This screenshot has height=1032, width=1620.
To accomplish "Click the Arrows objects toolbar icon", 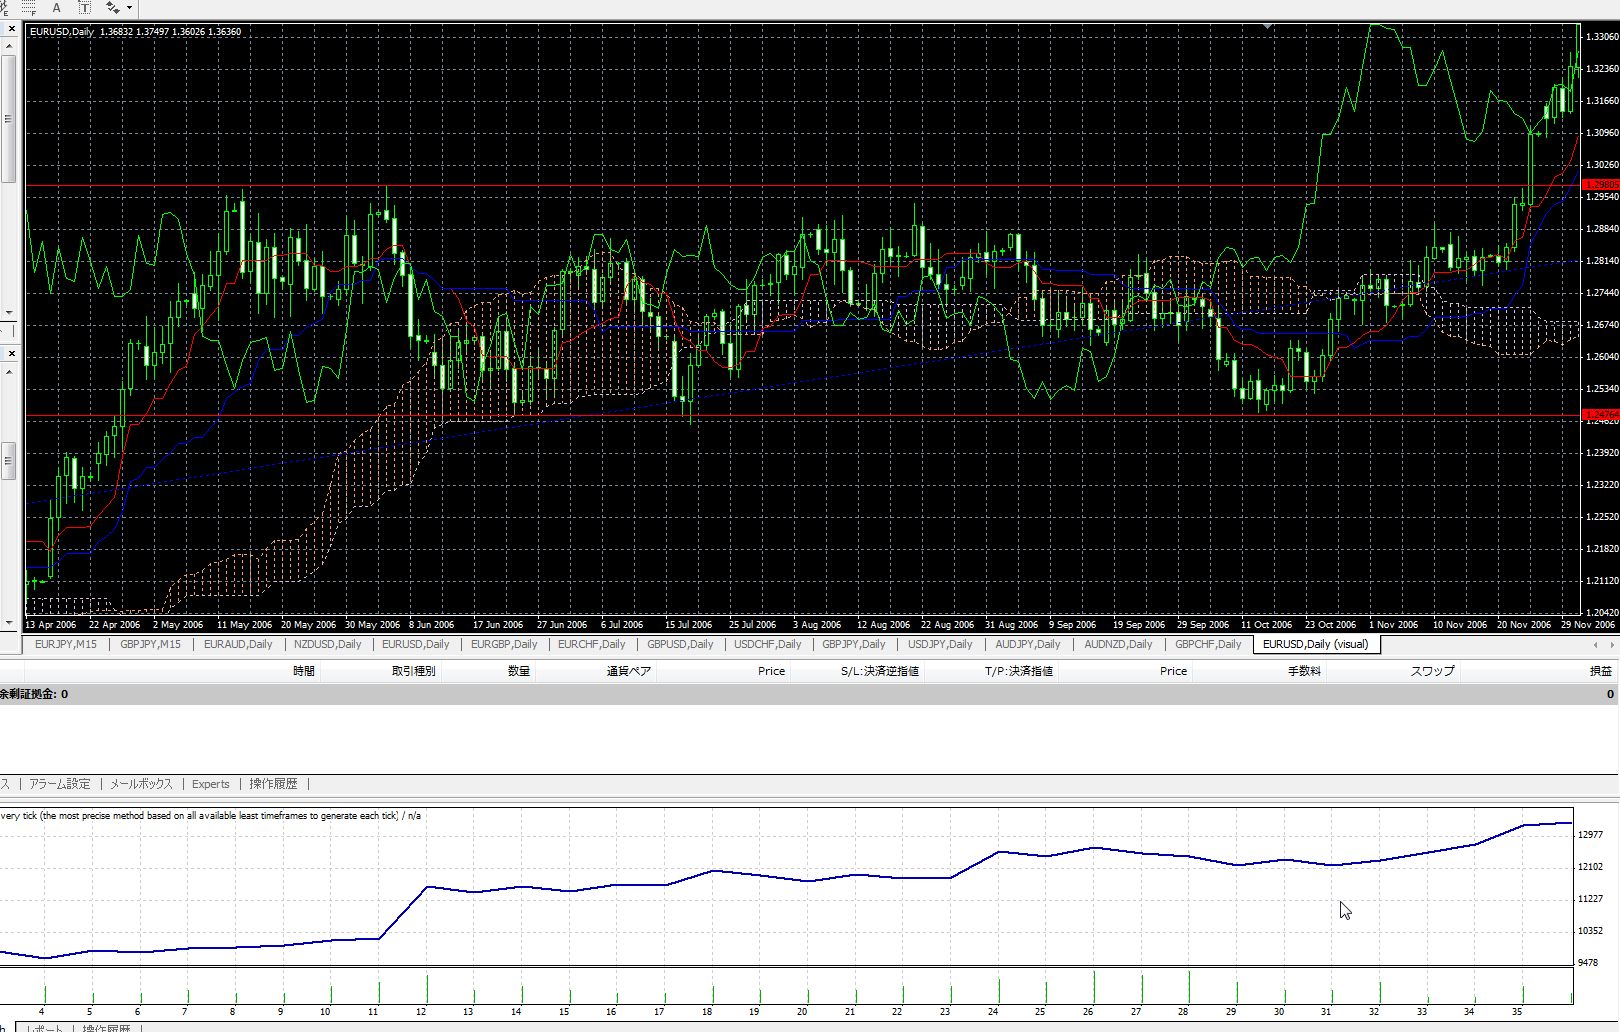I will (x=111, y=7).
